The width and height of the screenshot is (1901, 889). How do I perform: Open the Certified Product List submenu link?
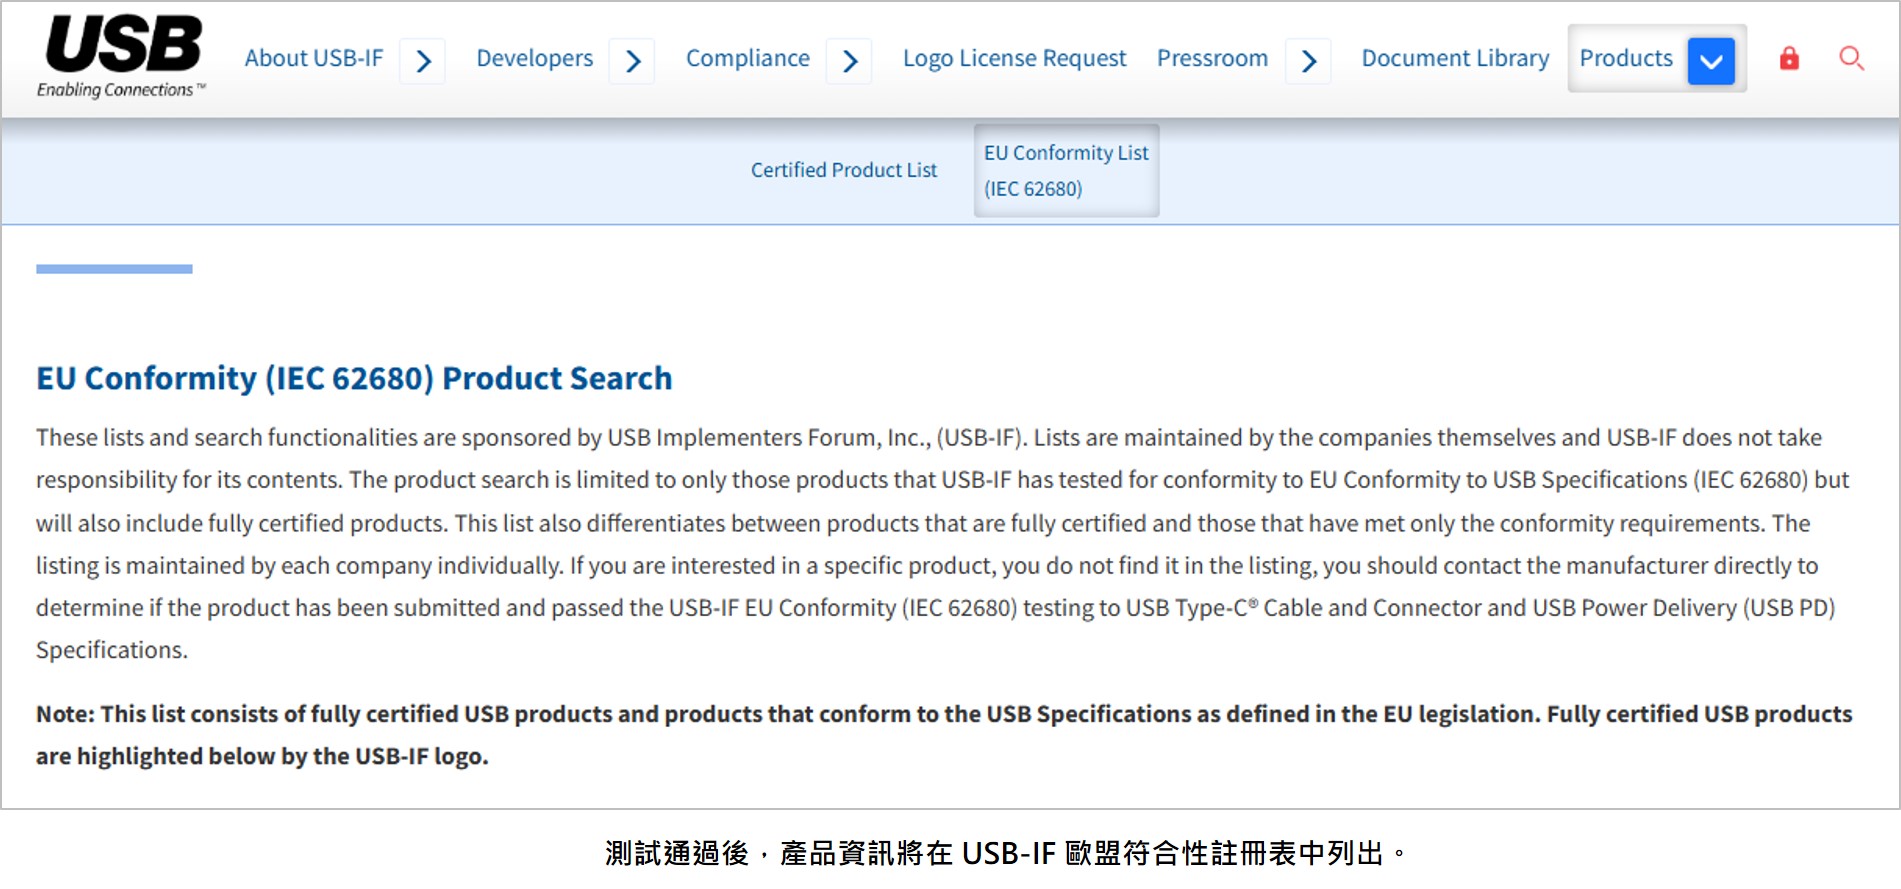pyautogui.click(x=844, y=170)
